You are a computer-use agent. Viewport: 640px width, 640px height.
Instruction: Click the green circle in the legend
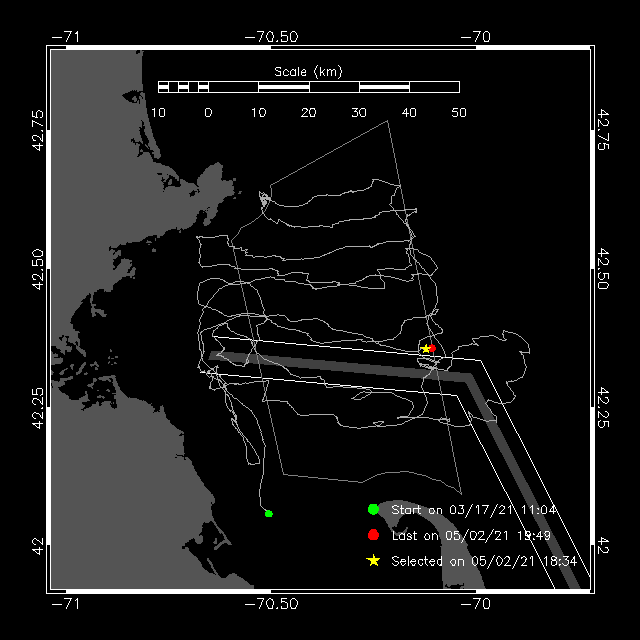pos(373,509)
